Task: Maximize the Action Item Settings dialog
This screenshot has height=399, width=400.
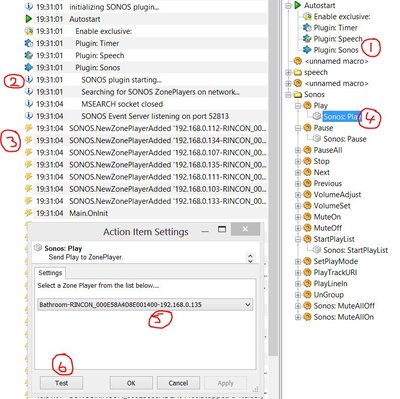Action: click(222, 229)
